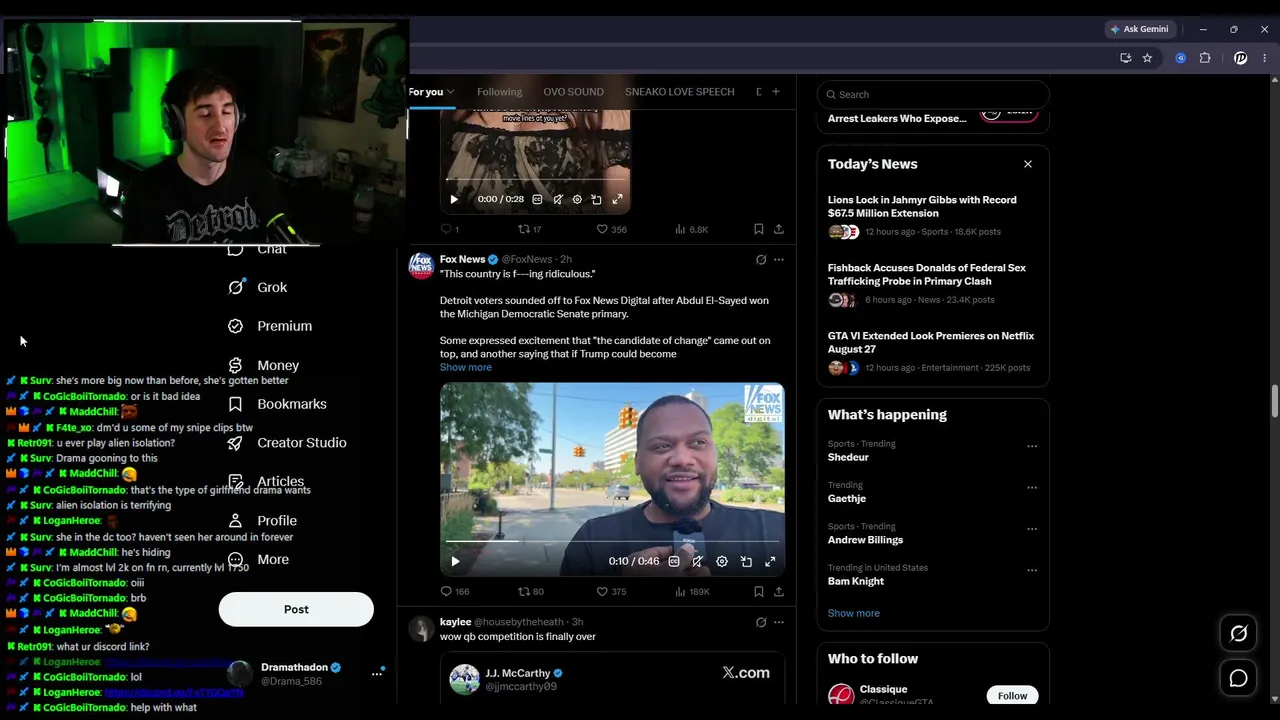Toggle captions on the 0:28 video
The height and width of the screenshot is (720, 1280).
[537, 199]
